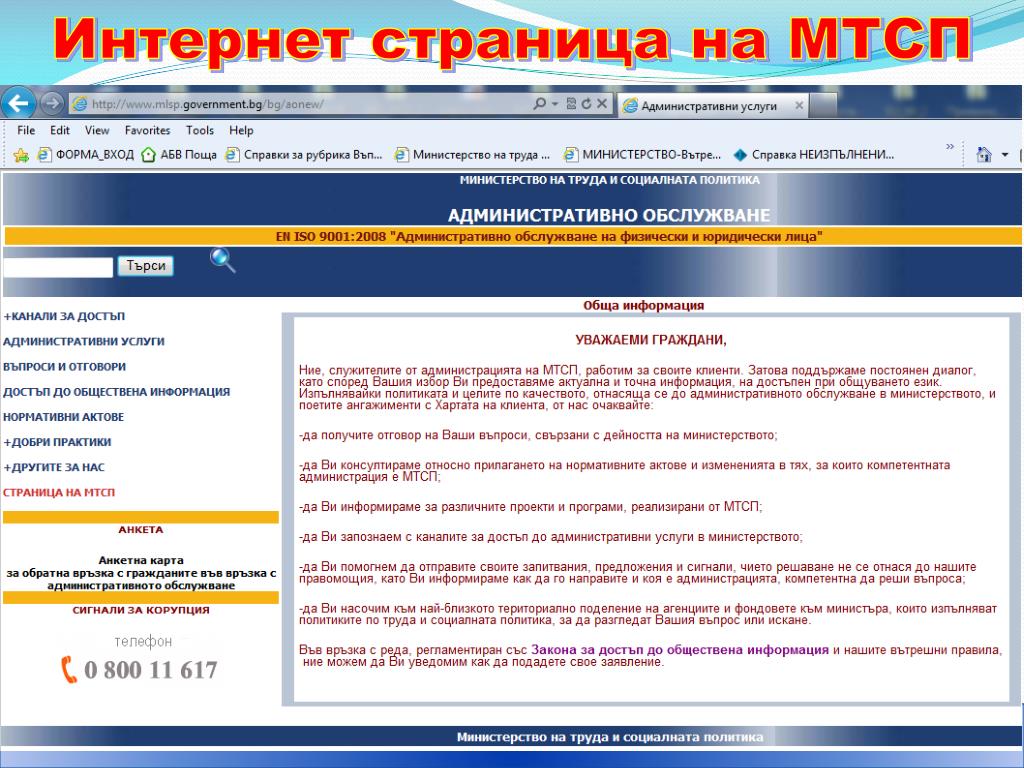
Task: Expand +КАНАЛИ ЗА ДОСТЪП menu item
Action: point(64,316)
